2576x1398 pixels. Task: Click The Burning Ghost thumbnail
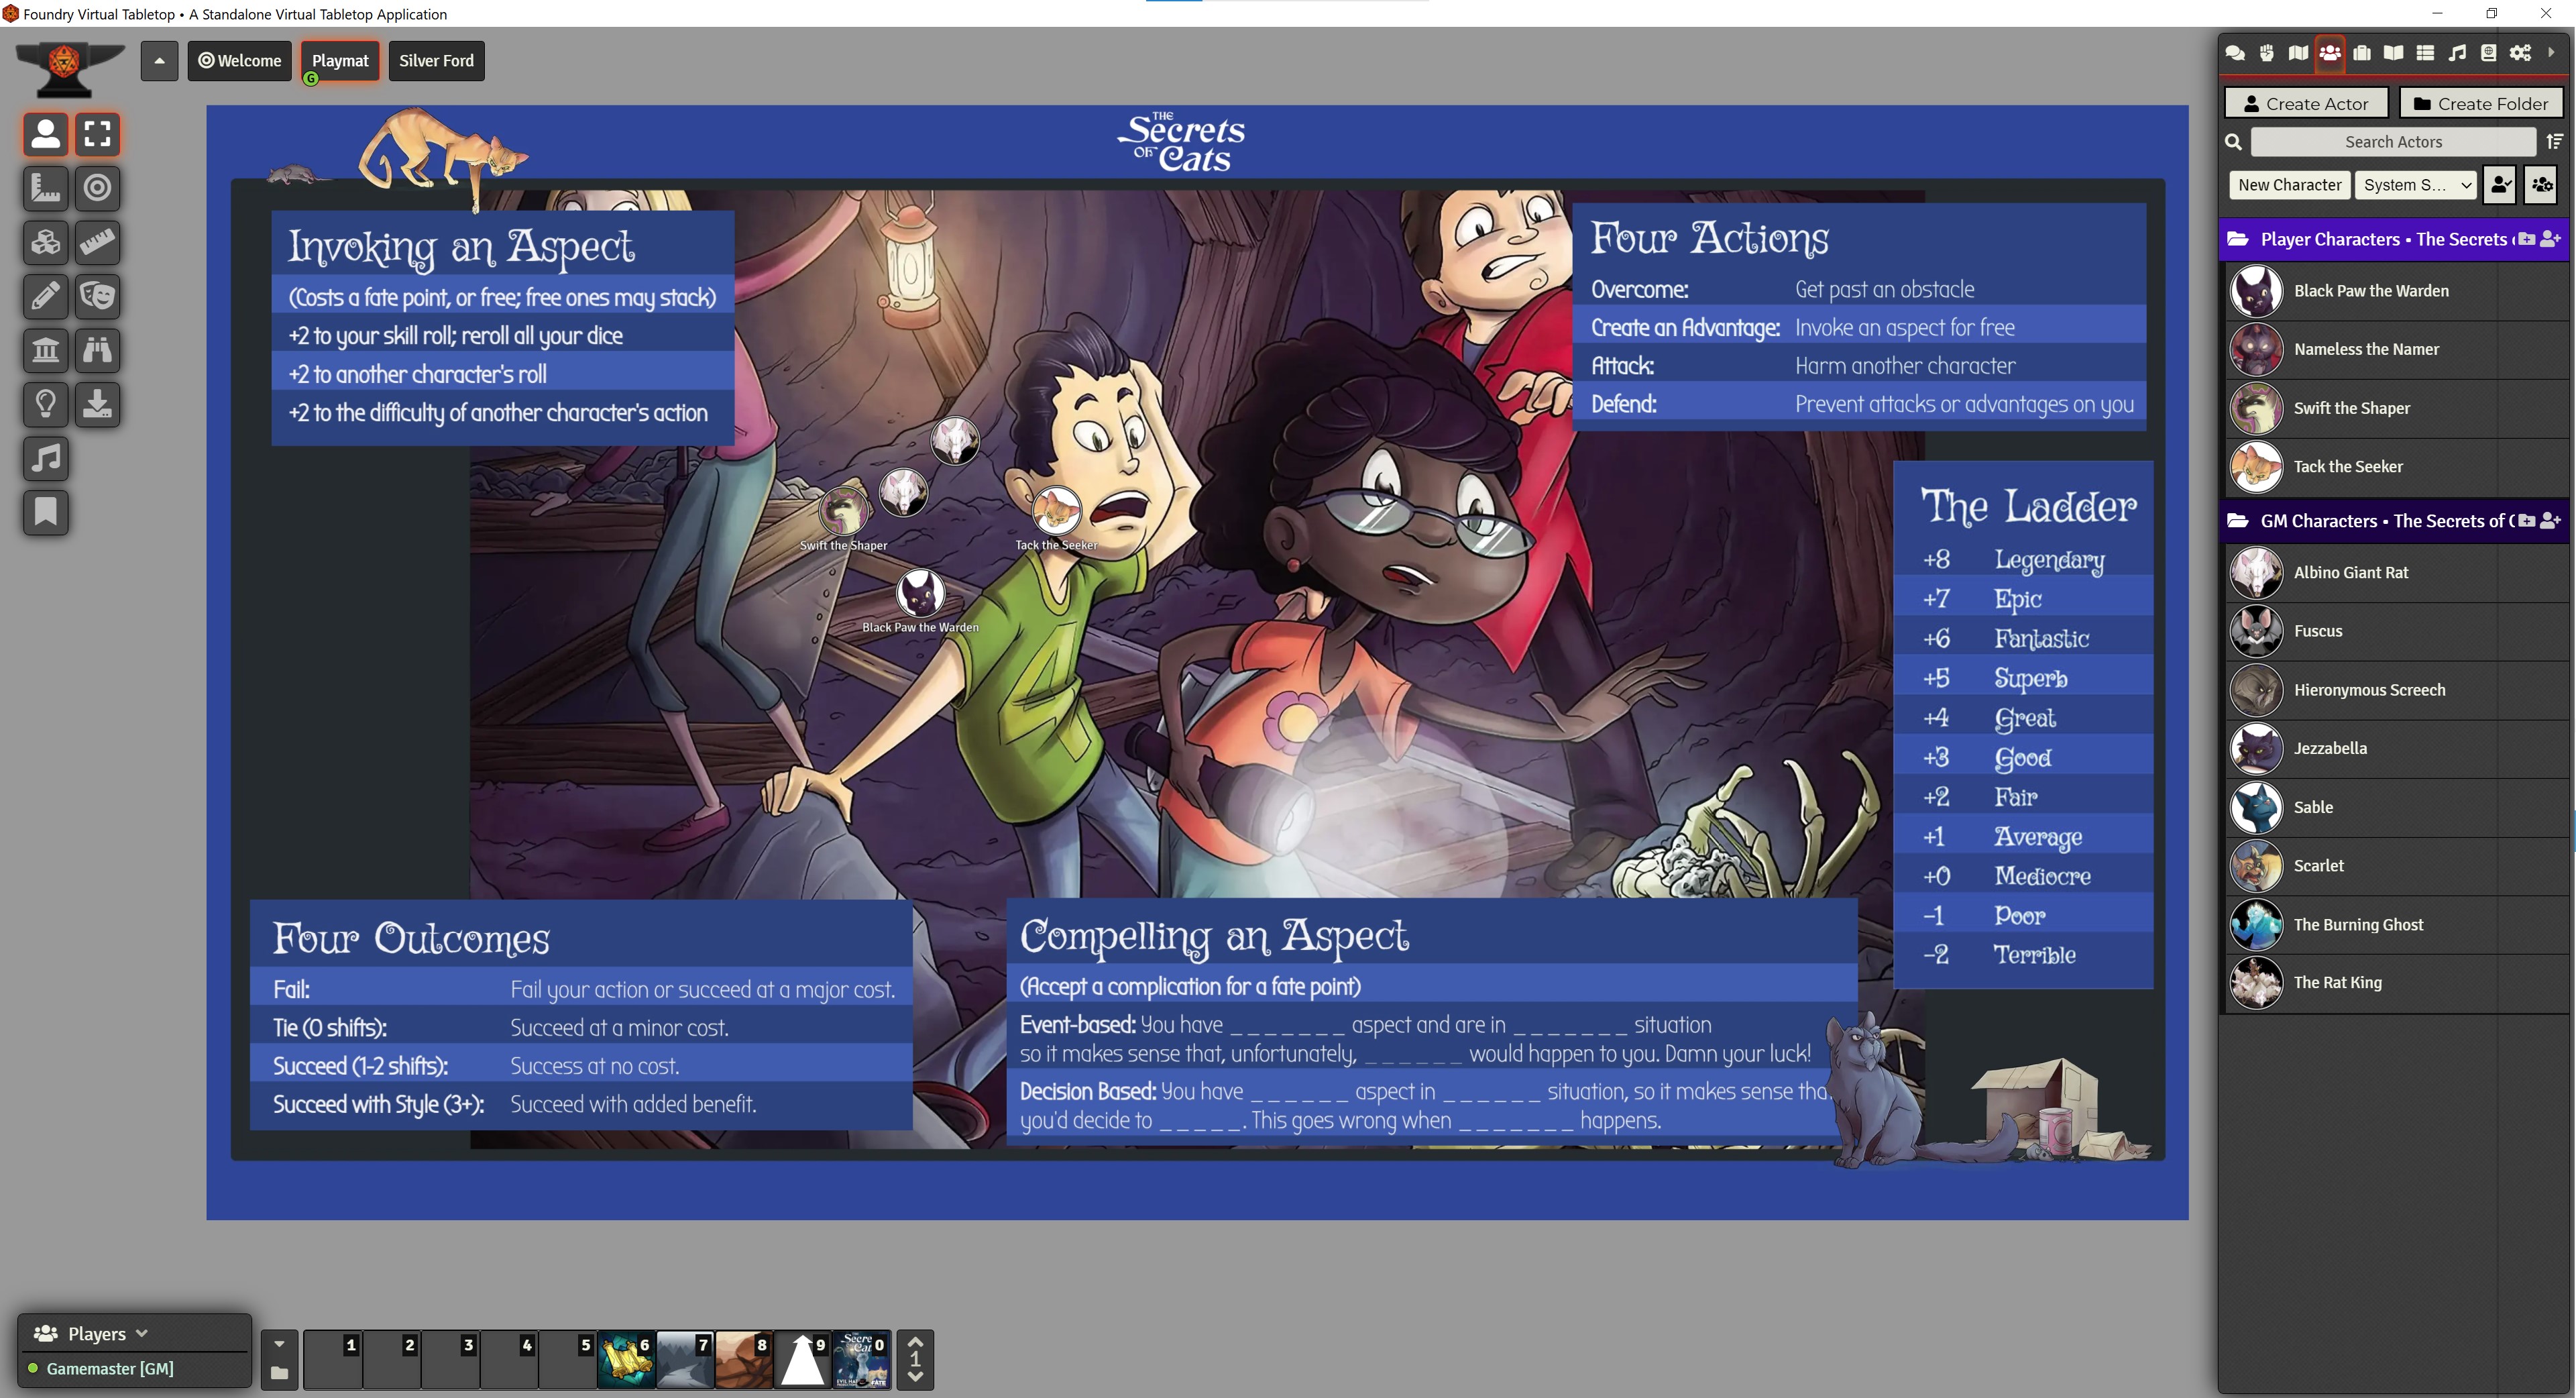coord(2256,924)
